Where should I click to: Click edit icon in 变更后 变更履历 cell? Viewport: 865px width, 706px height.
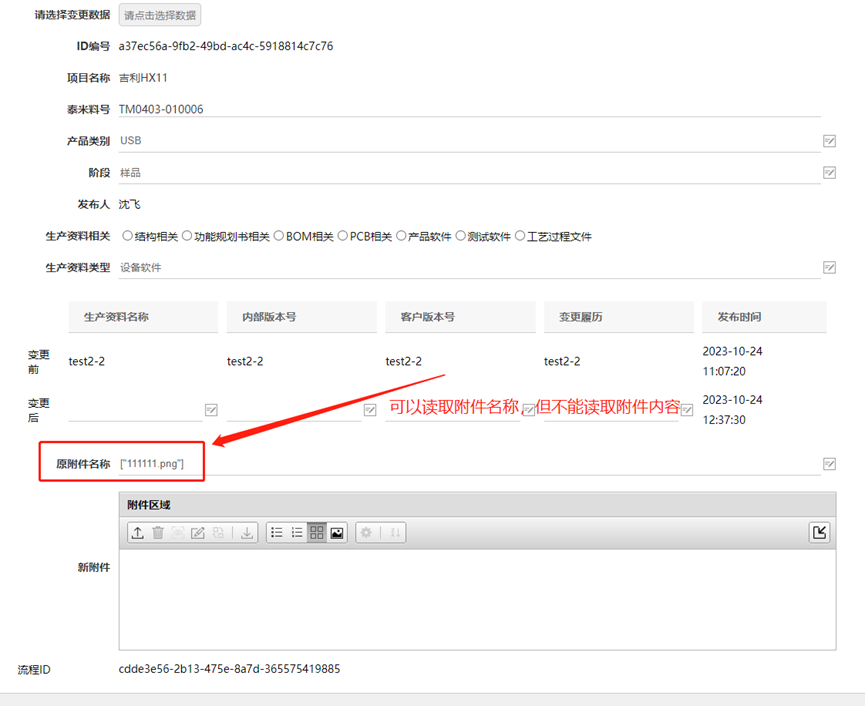[687, 410]
